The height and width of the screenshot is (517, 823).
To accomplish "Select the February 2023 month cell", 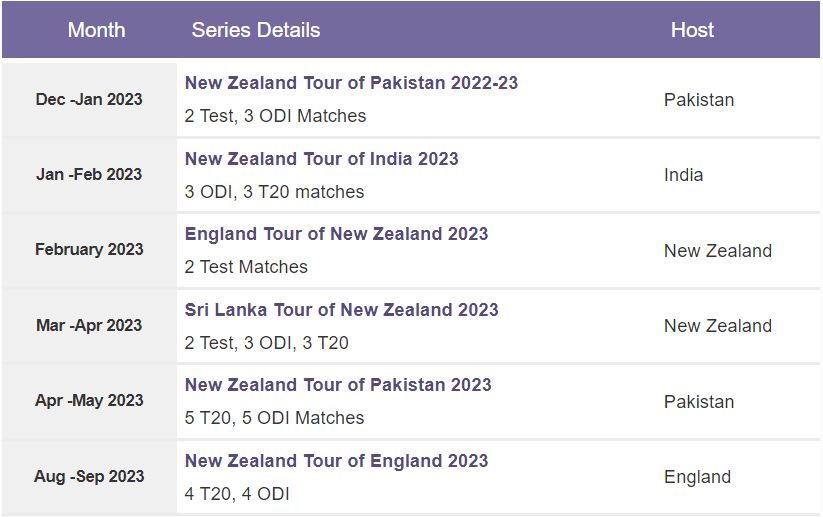I will pyautogui.click(x=89, y=250).
